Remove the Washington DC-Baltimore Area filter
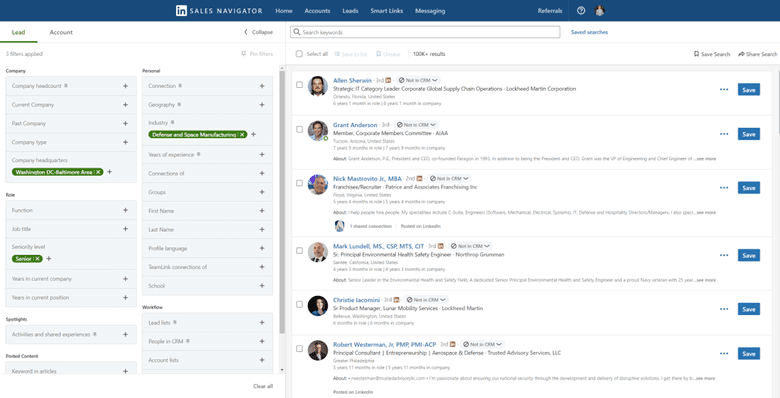780x398 pixels. pos(99,172)
